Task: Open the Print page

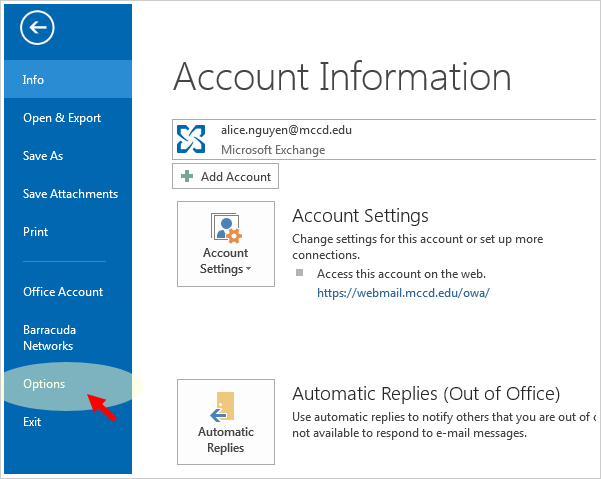Action: coord(35,231)
